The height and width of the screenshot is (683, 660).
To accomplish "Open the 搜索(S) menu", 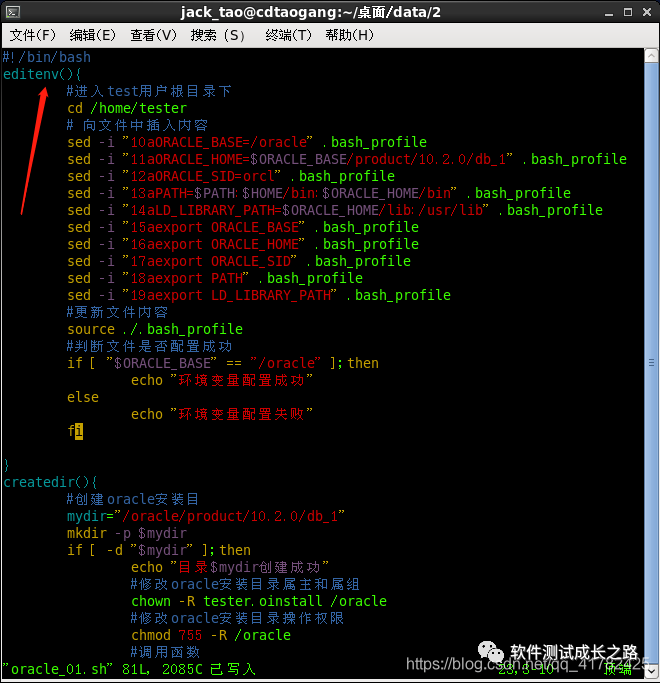I will click(x=217, y=35).
